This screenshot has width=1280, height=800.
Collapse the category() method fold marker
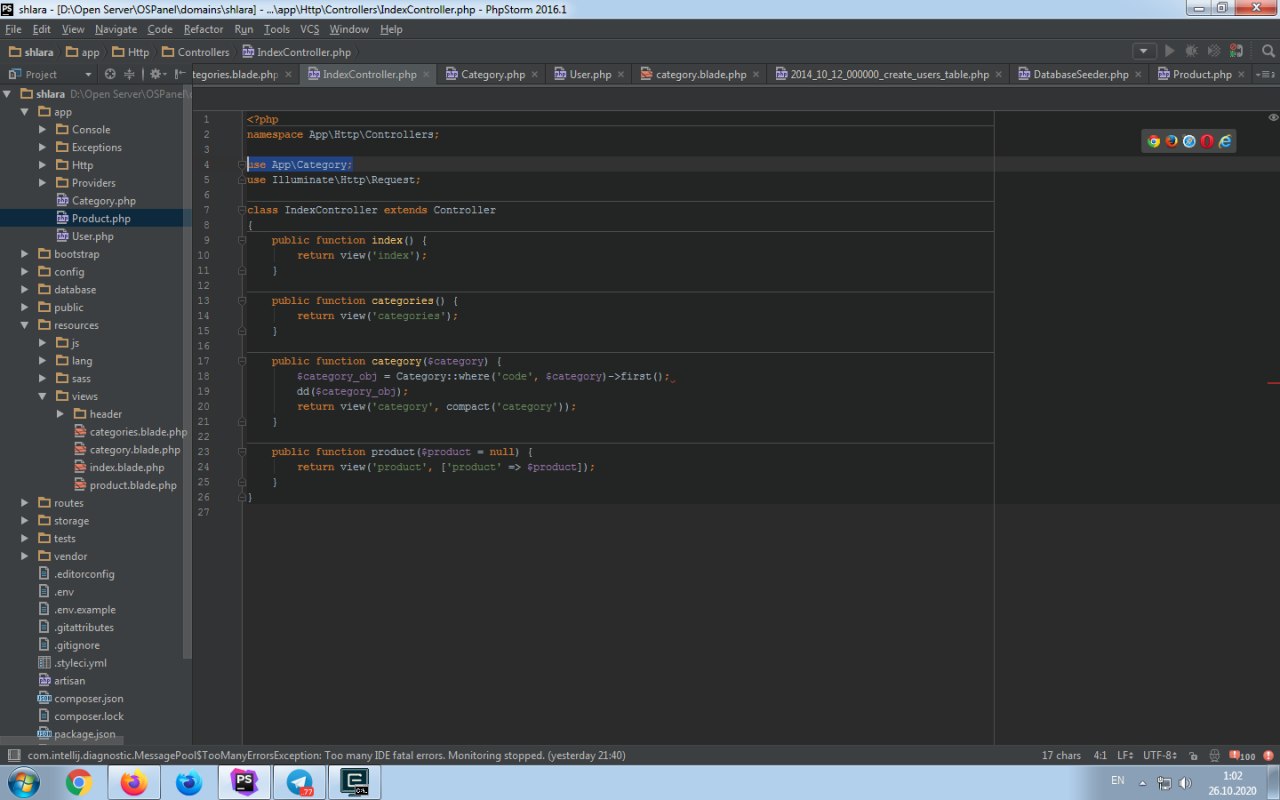(x=242, y=361)
